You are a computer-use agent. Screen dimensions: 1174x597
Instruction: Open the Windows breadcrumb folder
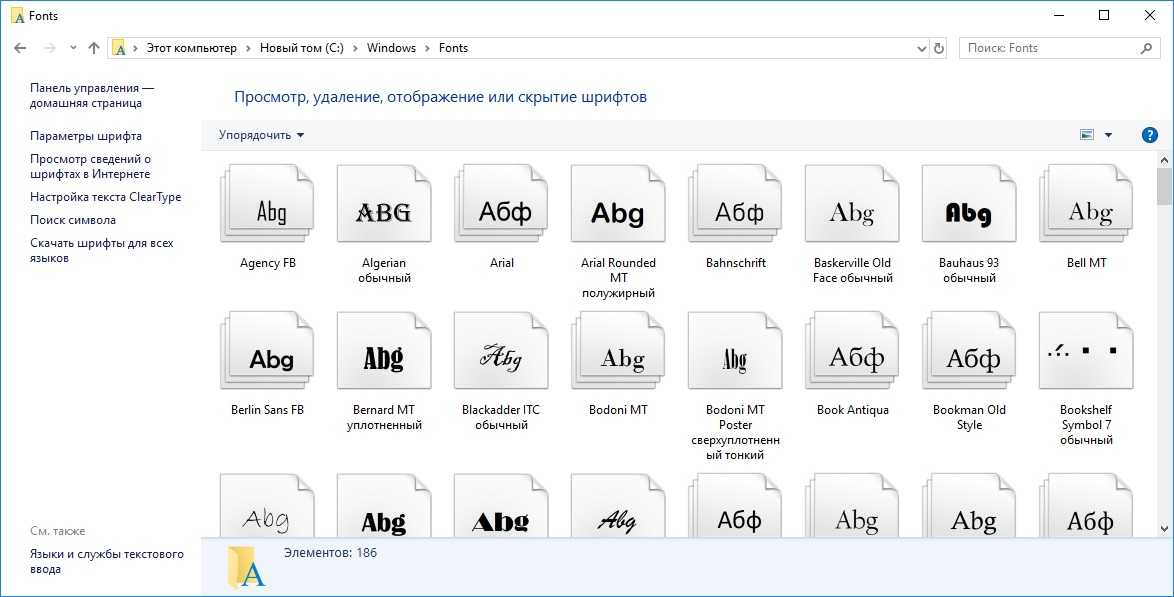click(x=391, y=48)
